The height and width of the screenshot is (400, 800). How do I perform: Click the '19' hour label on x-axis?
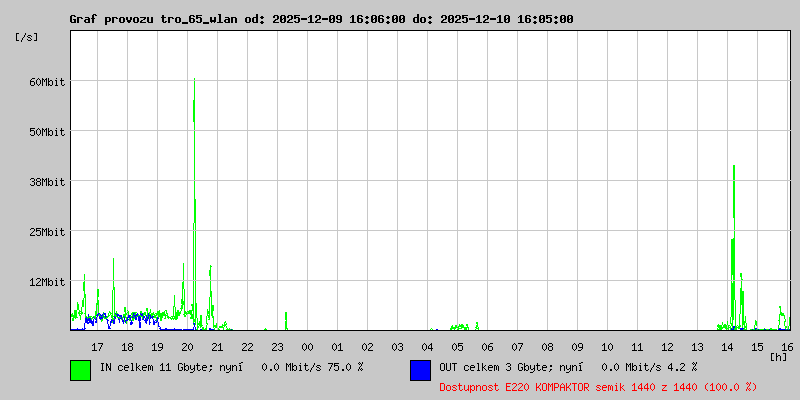pos(157,347)
